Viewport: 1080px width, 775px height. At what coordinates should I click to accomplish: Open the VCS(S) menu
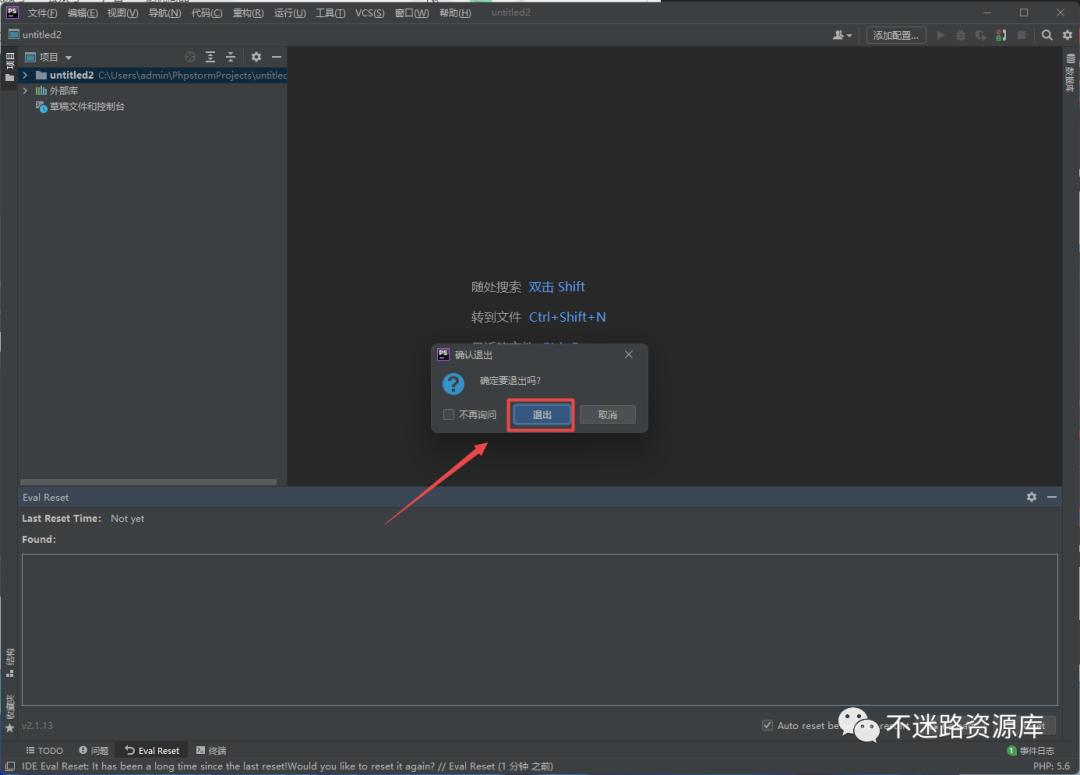[370, 13]
